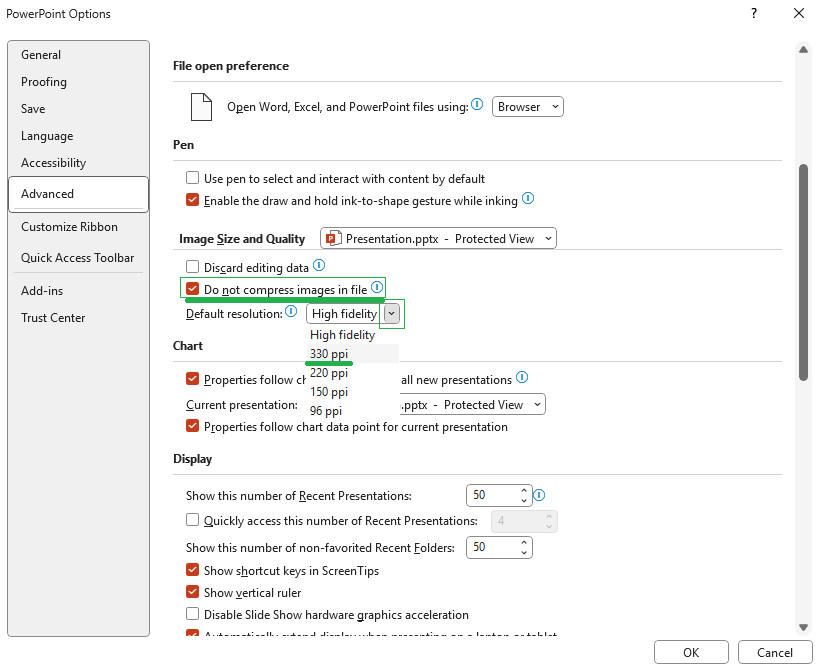The width and height of the screenshot is (819, 668).
Task: Toggle 'Quickly access this number of Recent Presentations'
Action: point(193,520)
